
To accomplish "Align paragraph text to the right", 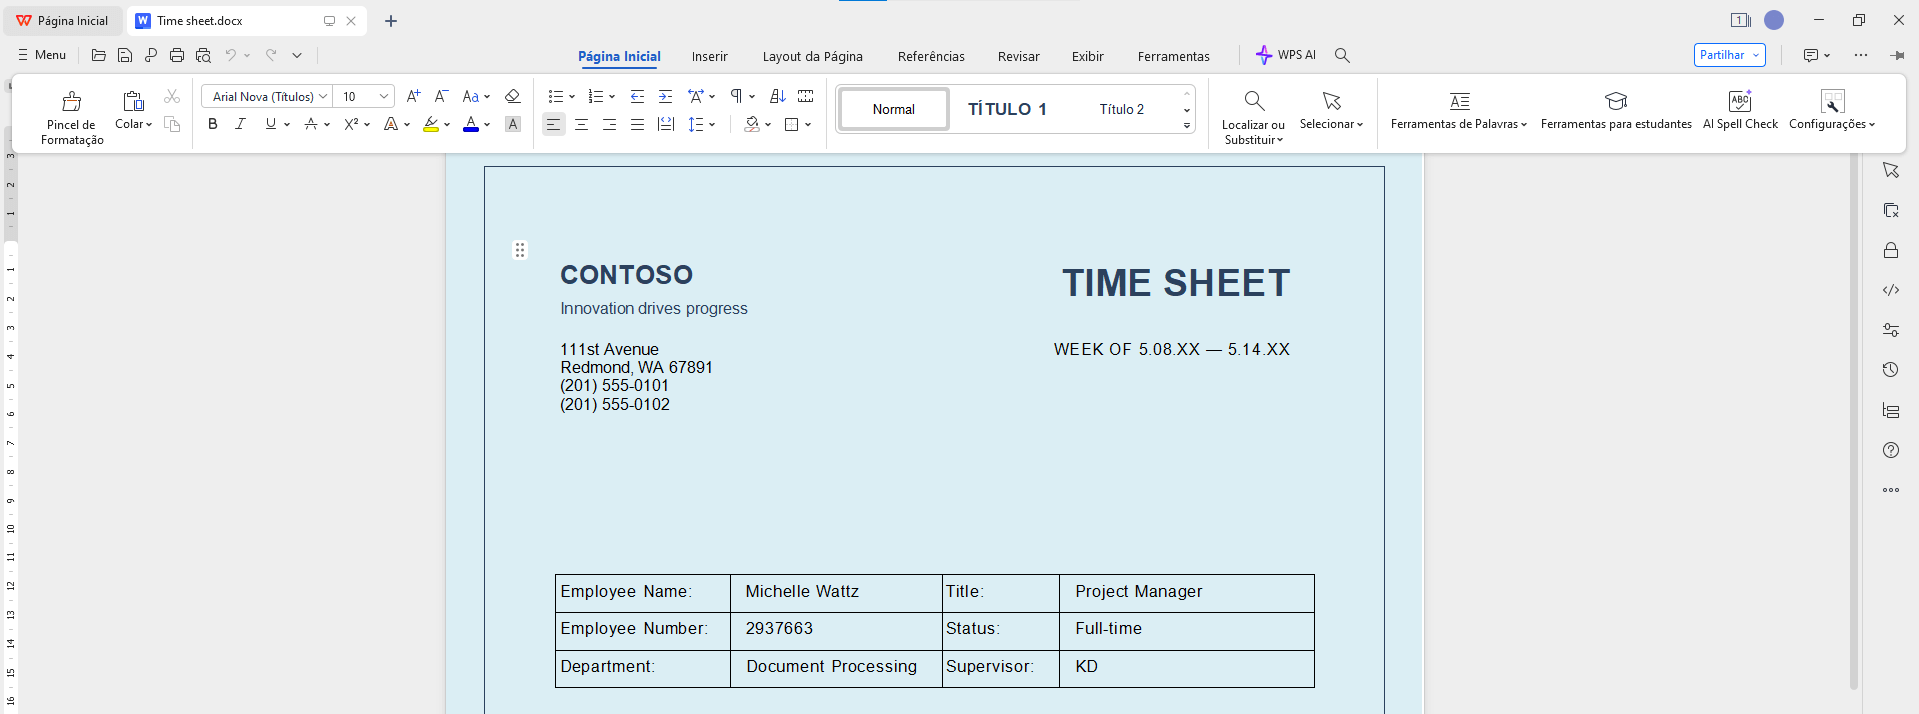I will [x=609, y=124].
